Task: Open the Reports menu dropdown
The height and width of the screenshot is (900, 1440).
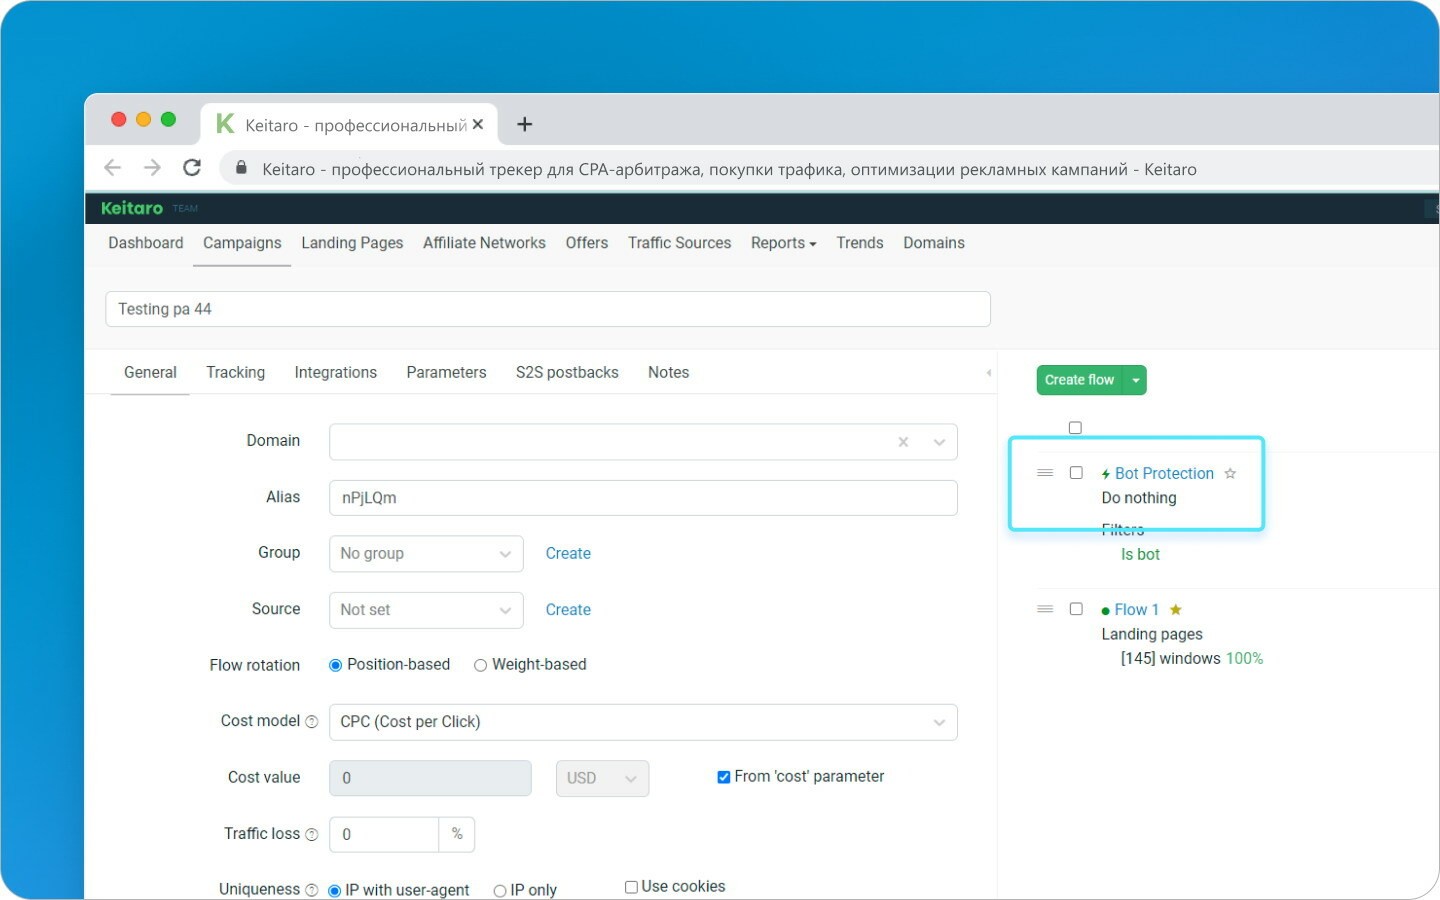Action: tap(783, 243)
